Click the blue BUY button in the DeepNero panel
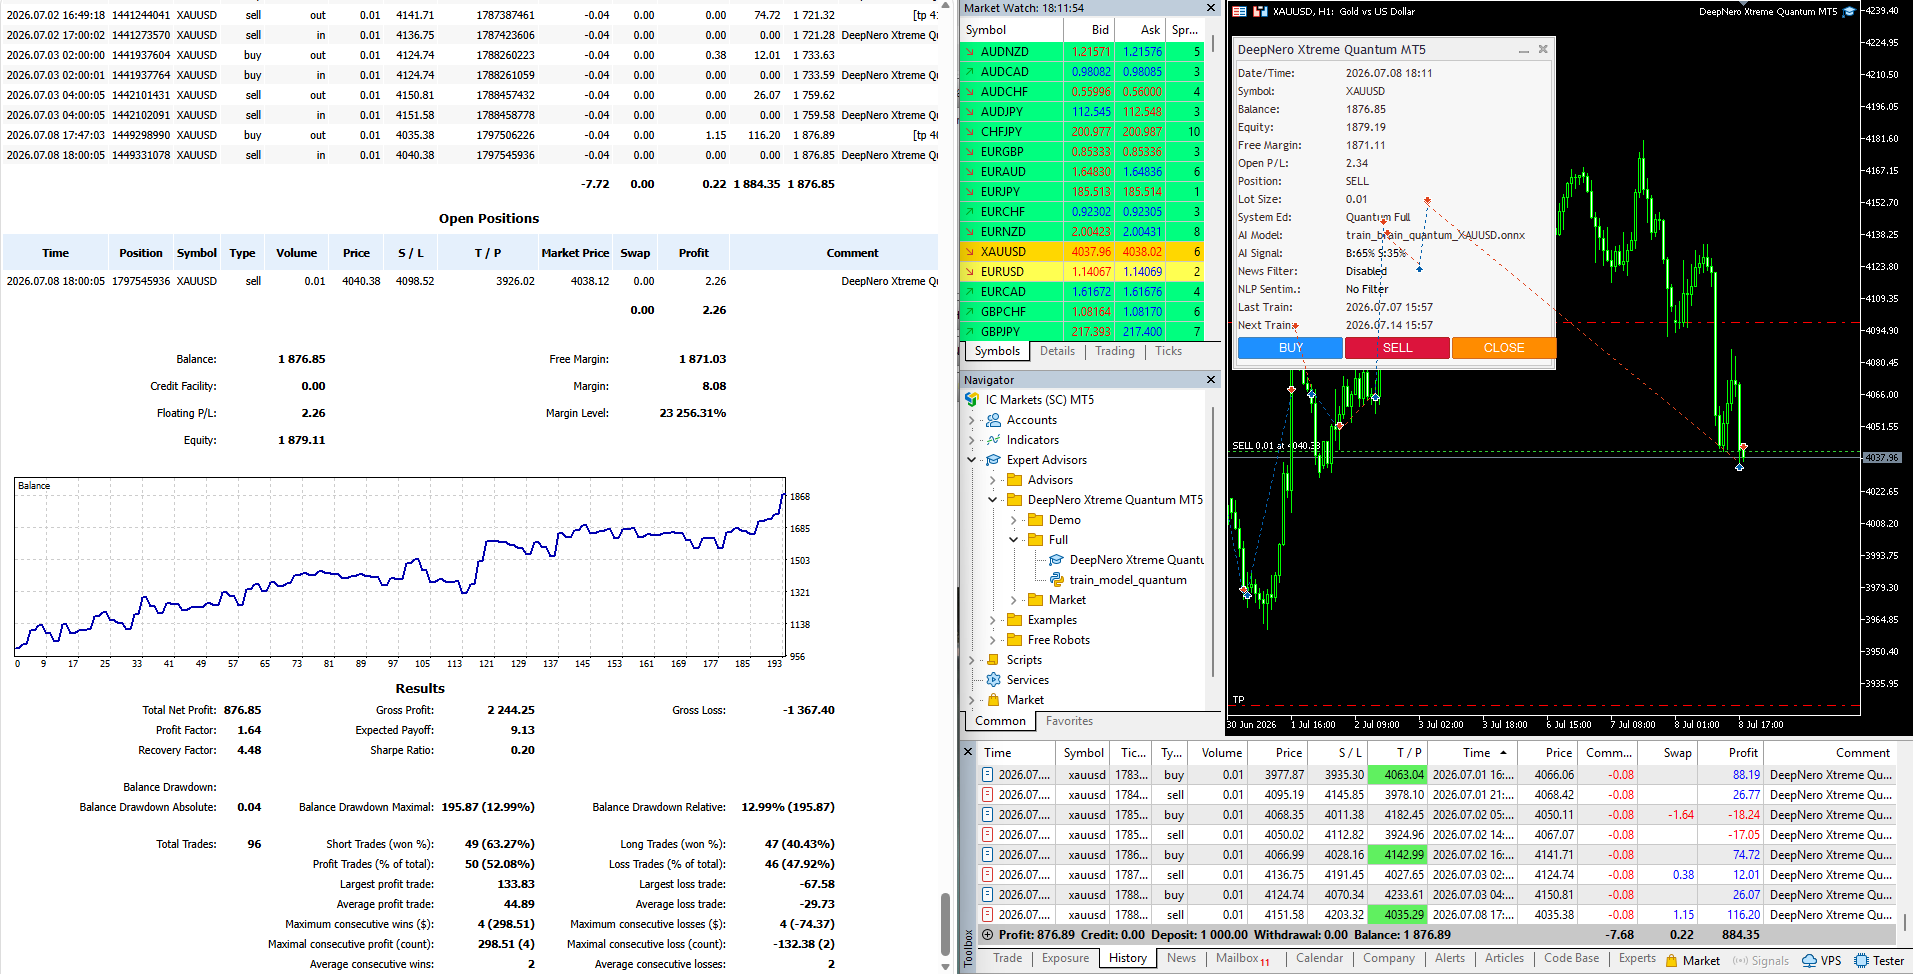 tap(1290, 348)
